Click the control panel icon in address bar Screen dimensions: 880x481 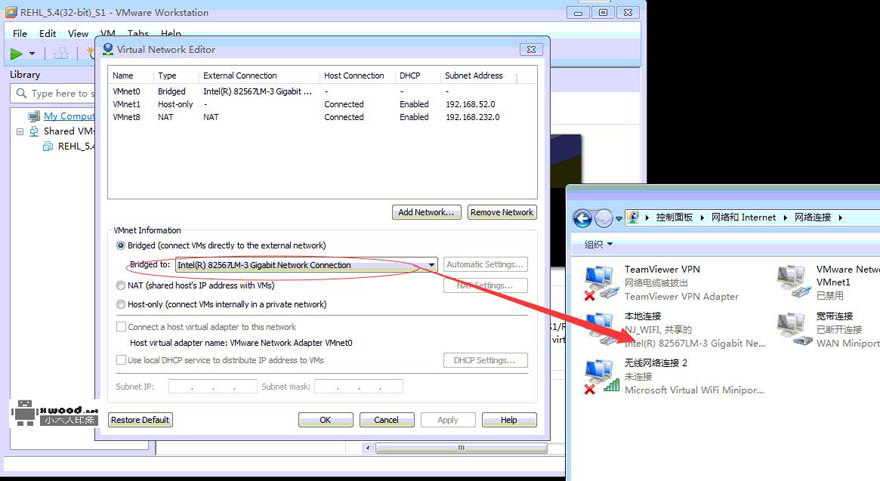coord(633,217)
